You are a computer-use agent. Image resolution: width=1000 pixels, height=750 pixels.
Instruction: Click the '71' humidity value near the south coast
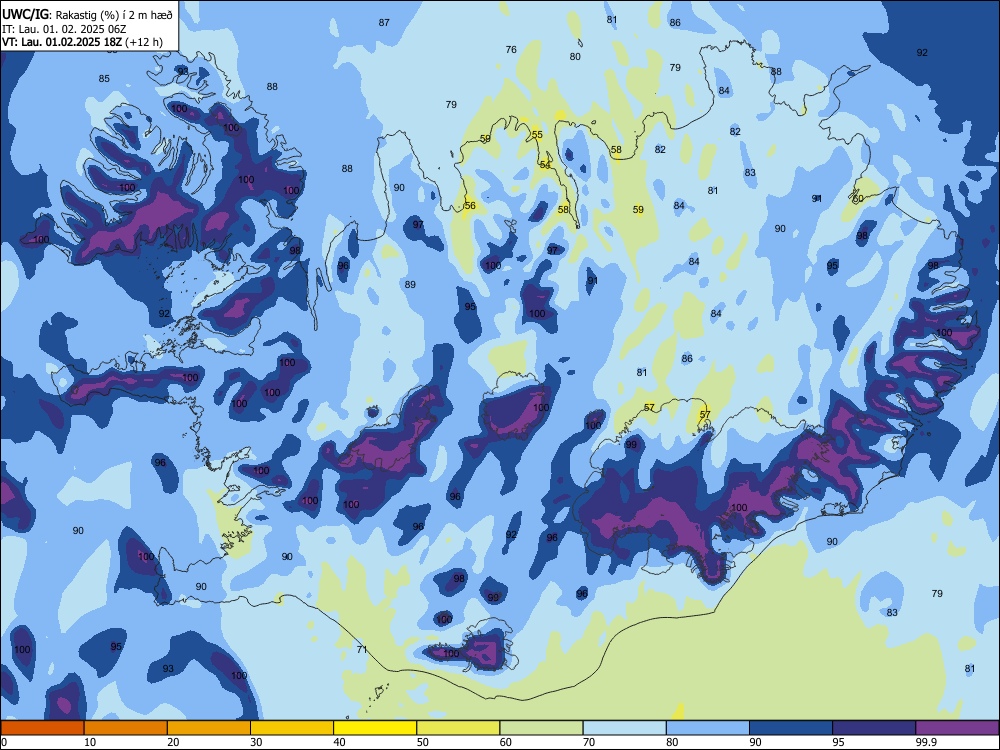point(362,649)
